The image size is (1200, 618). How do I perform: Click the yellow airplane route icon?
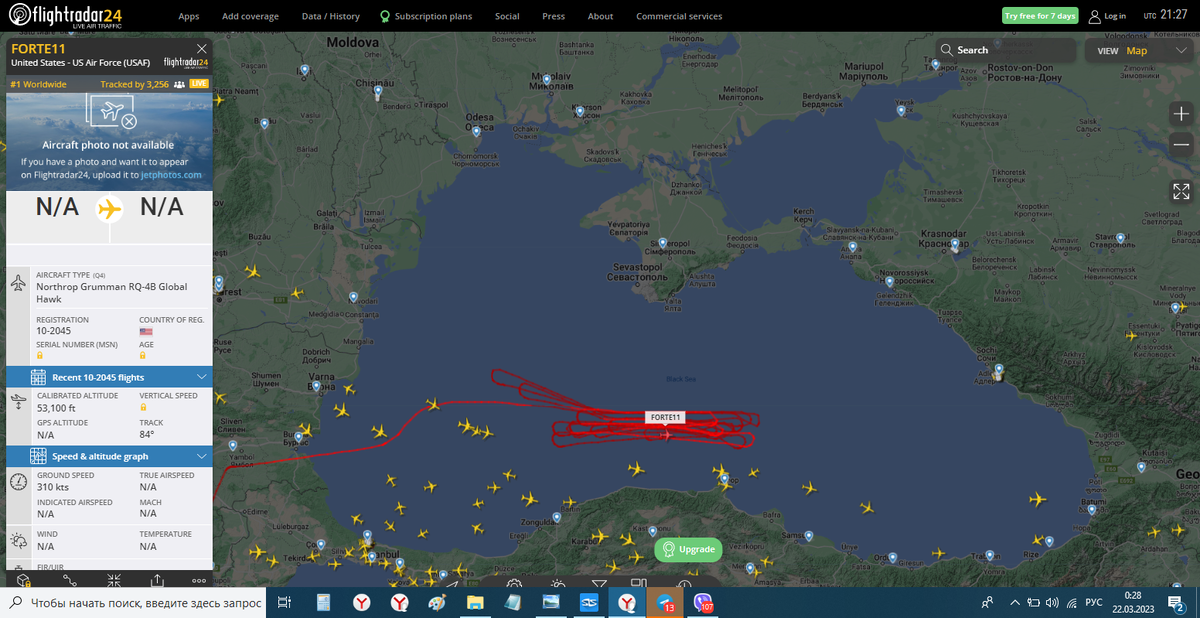click(x=109, y=209)
